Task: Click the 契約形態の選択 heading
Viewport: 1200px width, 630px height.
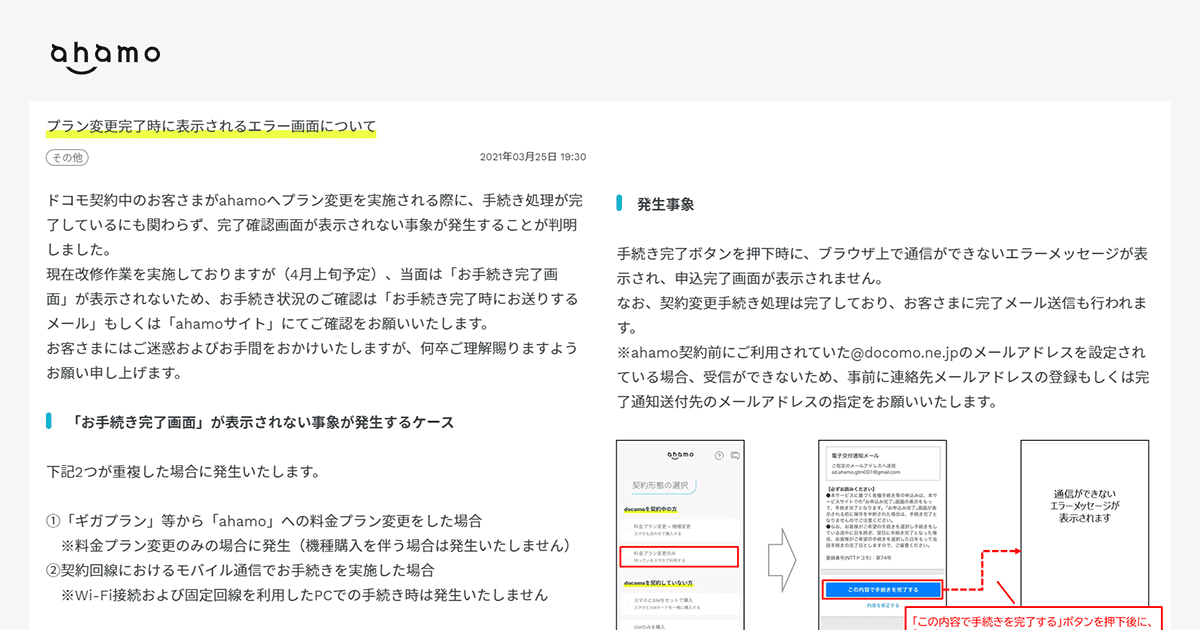Action: pyautogui.click(x=662, y=484)
